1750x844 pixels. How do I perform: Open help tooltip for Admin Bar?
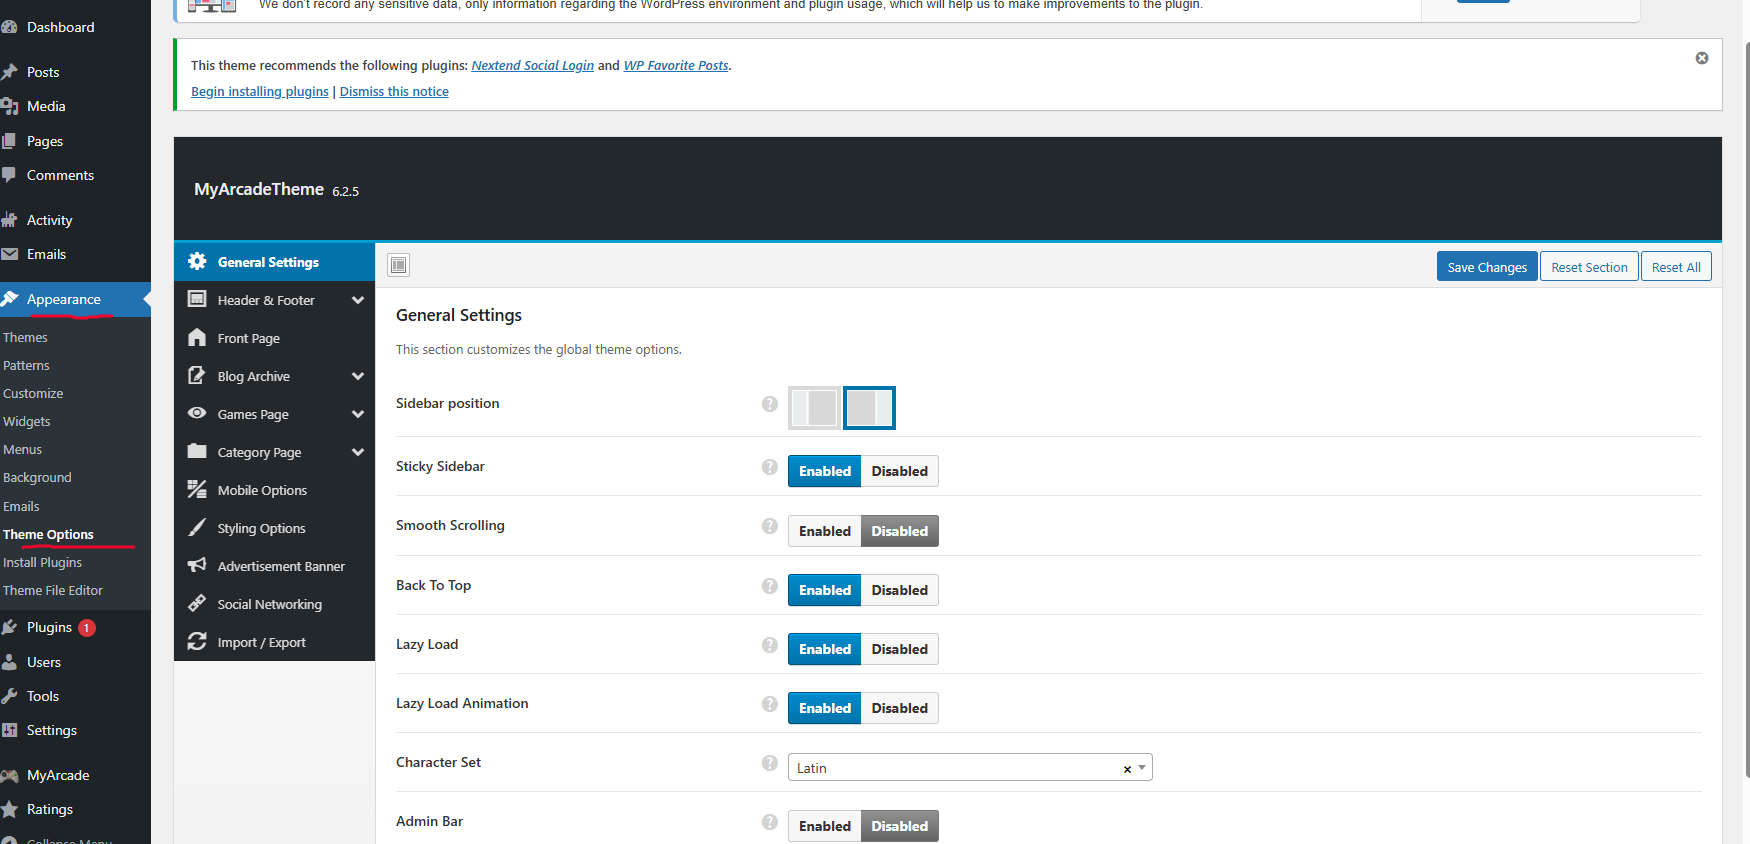pos(770,822)
